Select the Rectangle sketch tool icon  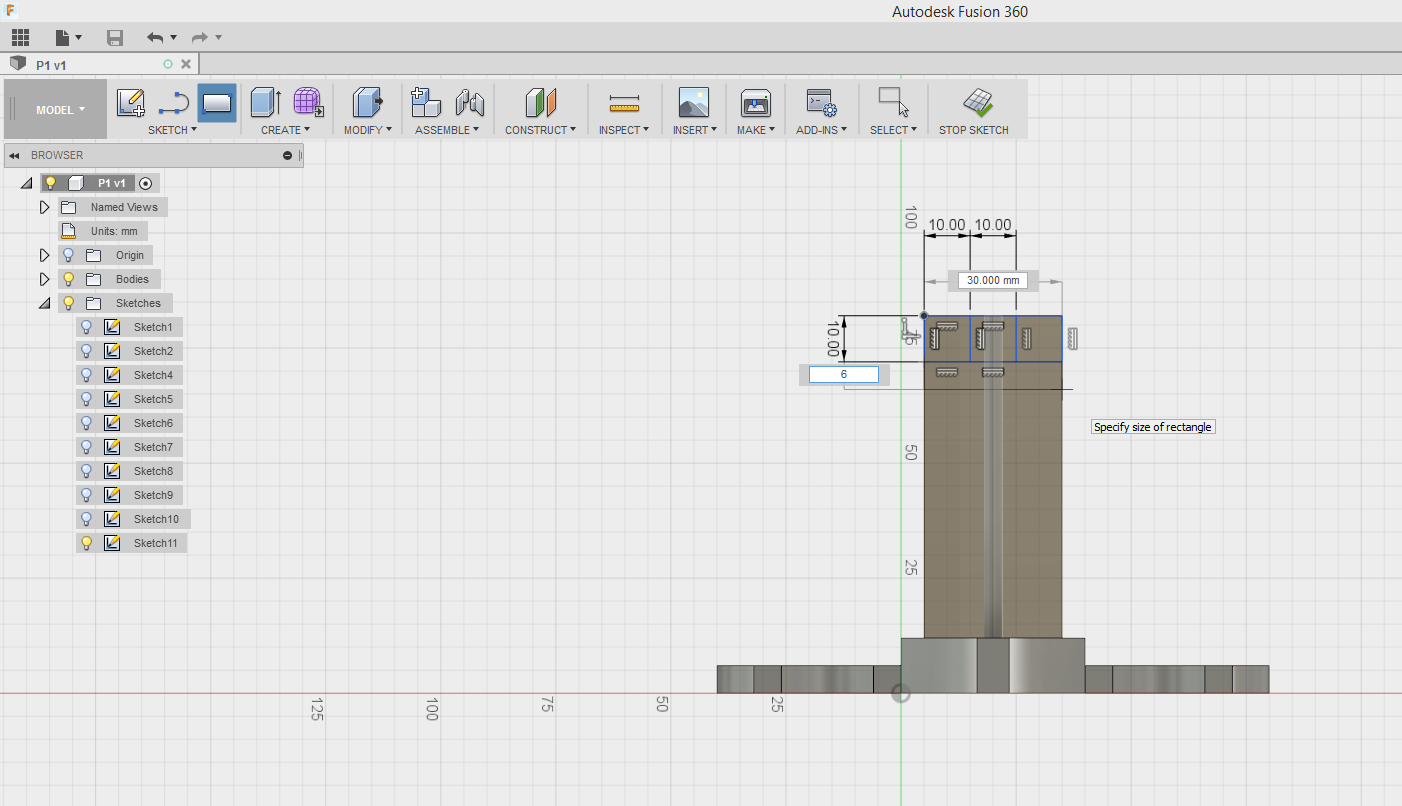pos(217,102)
